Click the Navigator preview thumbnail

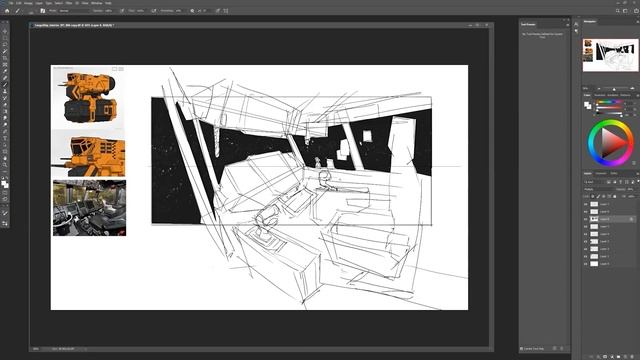tap(610, 55)
